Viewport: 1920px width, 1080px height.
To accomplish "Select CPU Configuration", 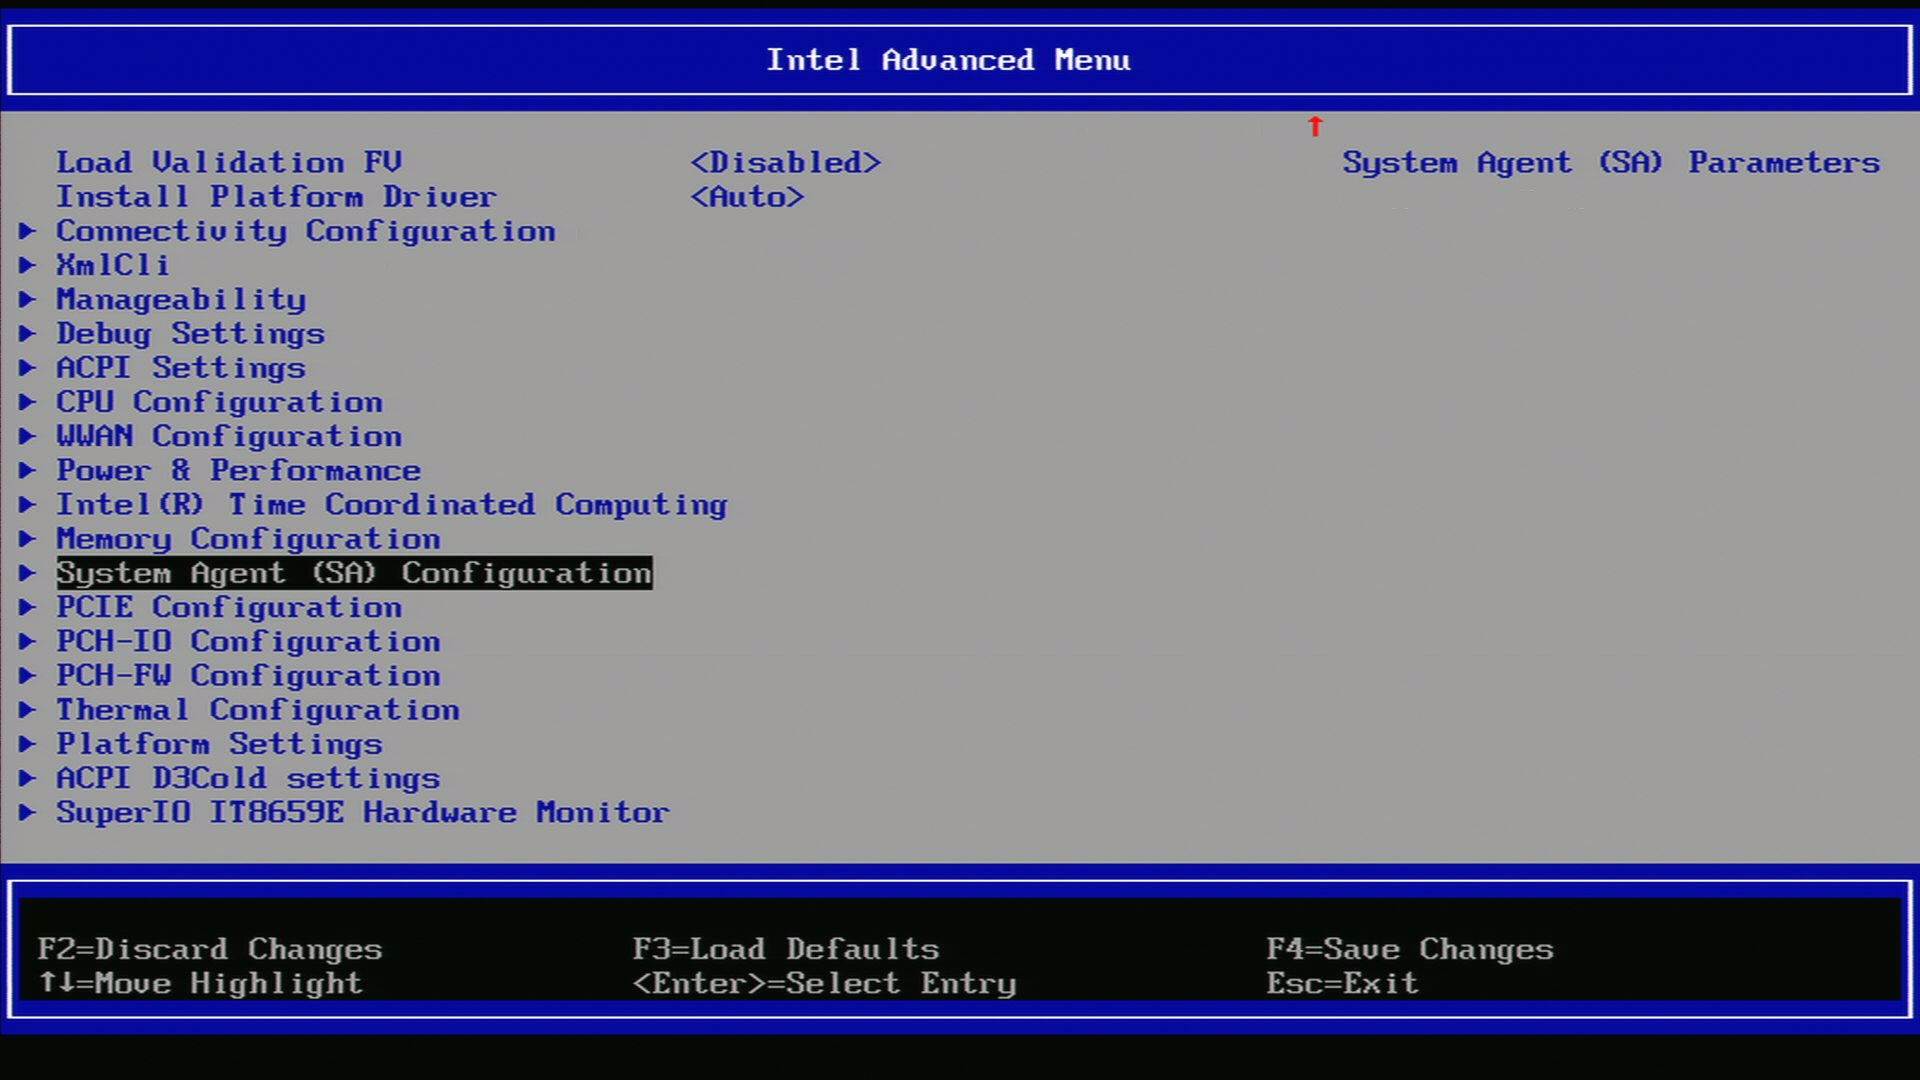I will click(x=219, y=402).
